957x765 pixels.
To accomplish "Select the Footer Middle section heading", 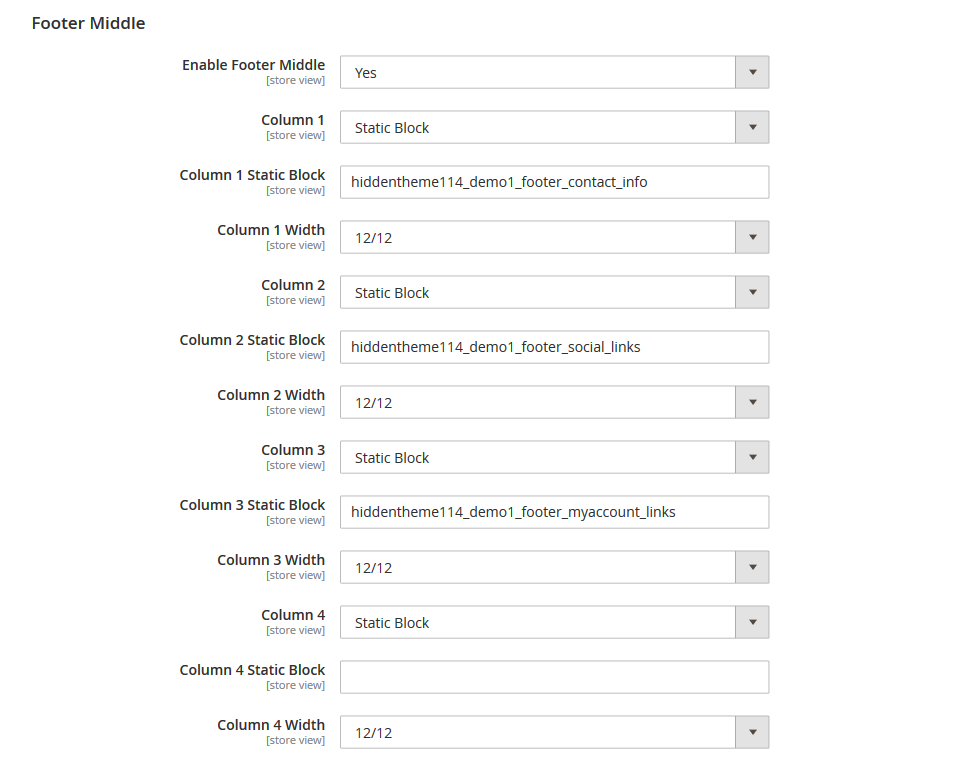I will [x=88, y=22].
